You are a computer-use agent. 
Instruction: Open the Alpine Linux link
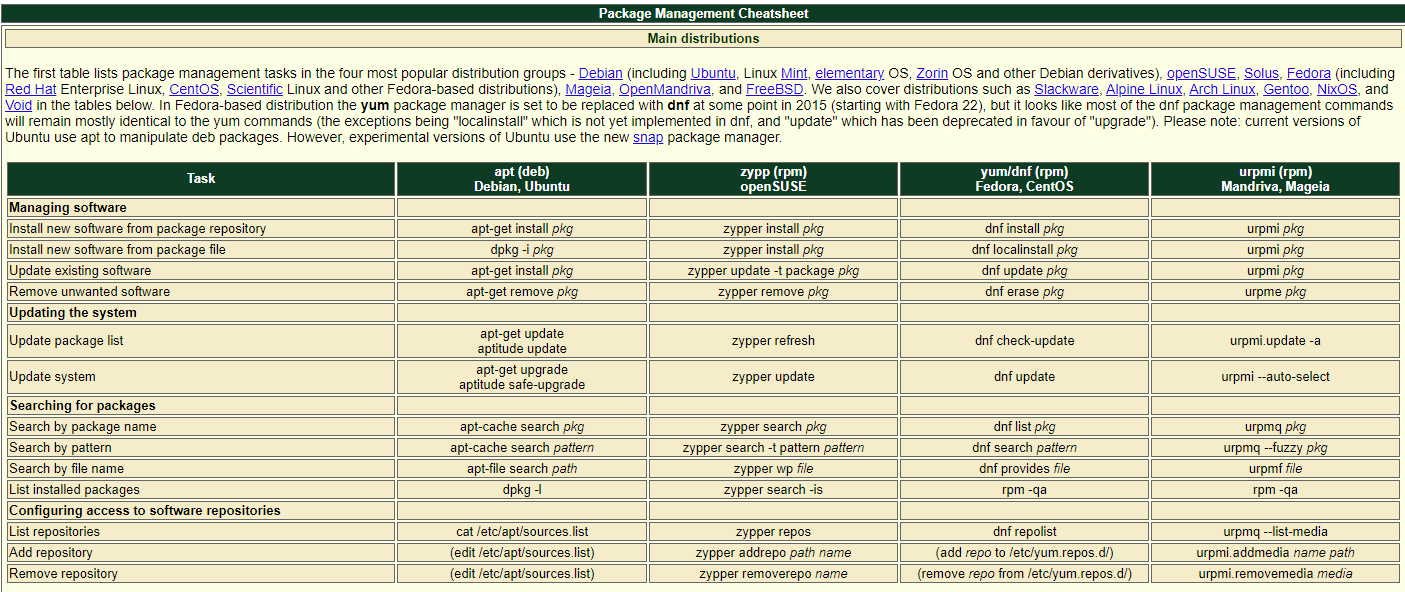[1144, 89]
